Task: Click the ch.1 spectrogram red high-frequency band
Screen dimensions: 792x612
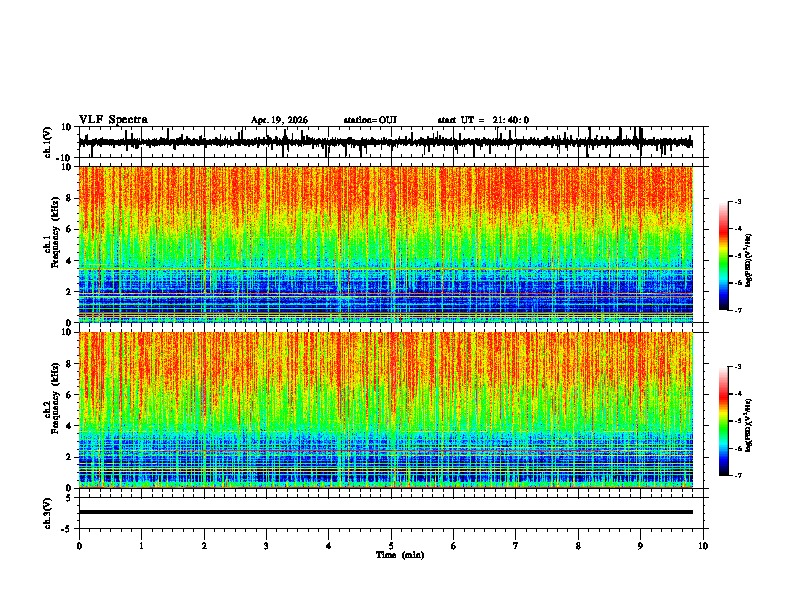Action: coord(385,192)
